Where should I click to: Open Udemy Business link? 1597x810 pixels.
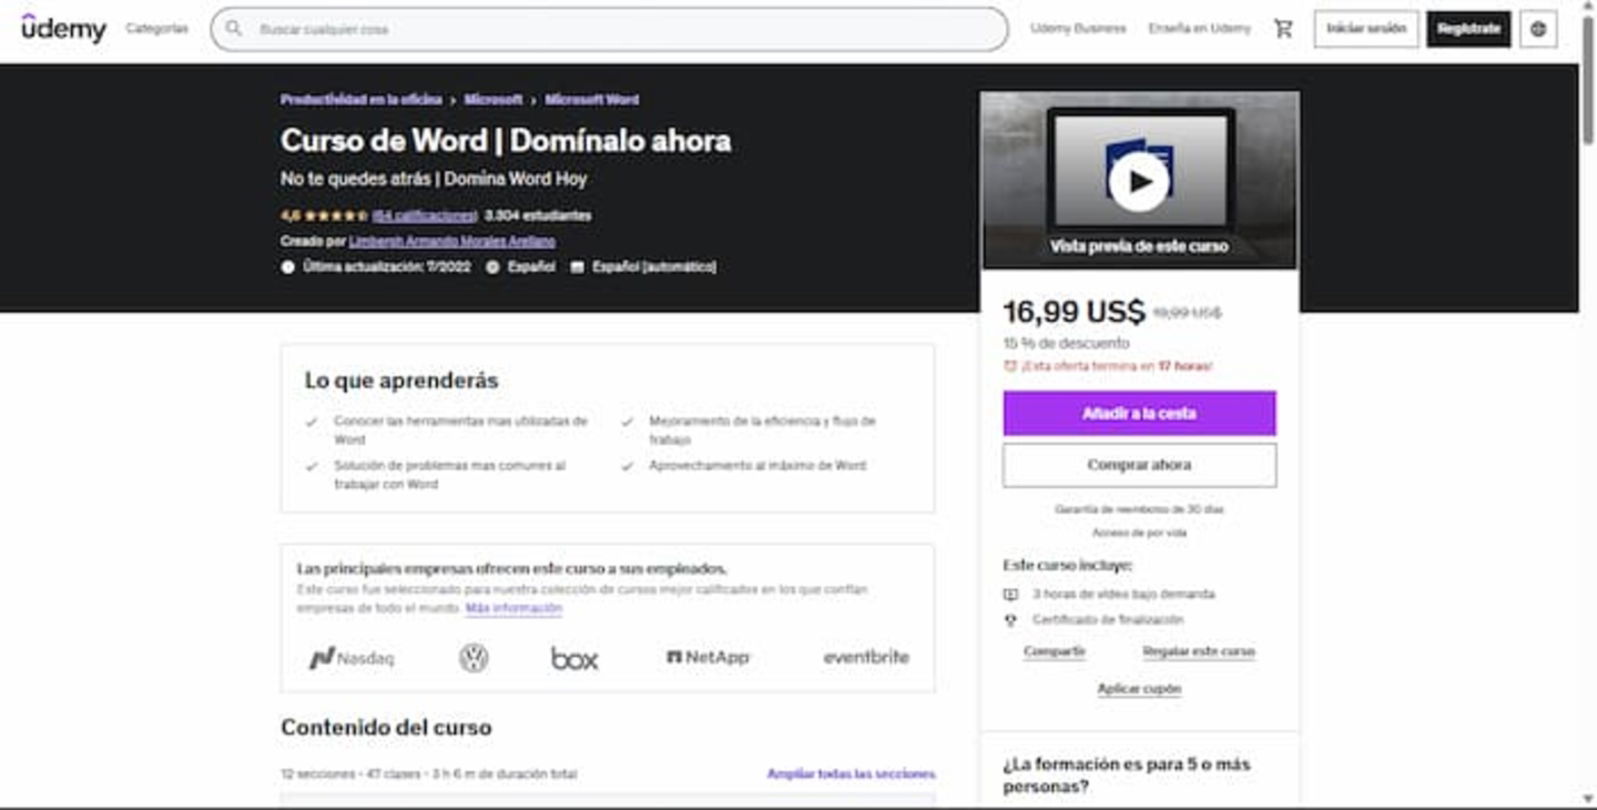pyautogui.click(x=1078, y=29)
